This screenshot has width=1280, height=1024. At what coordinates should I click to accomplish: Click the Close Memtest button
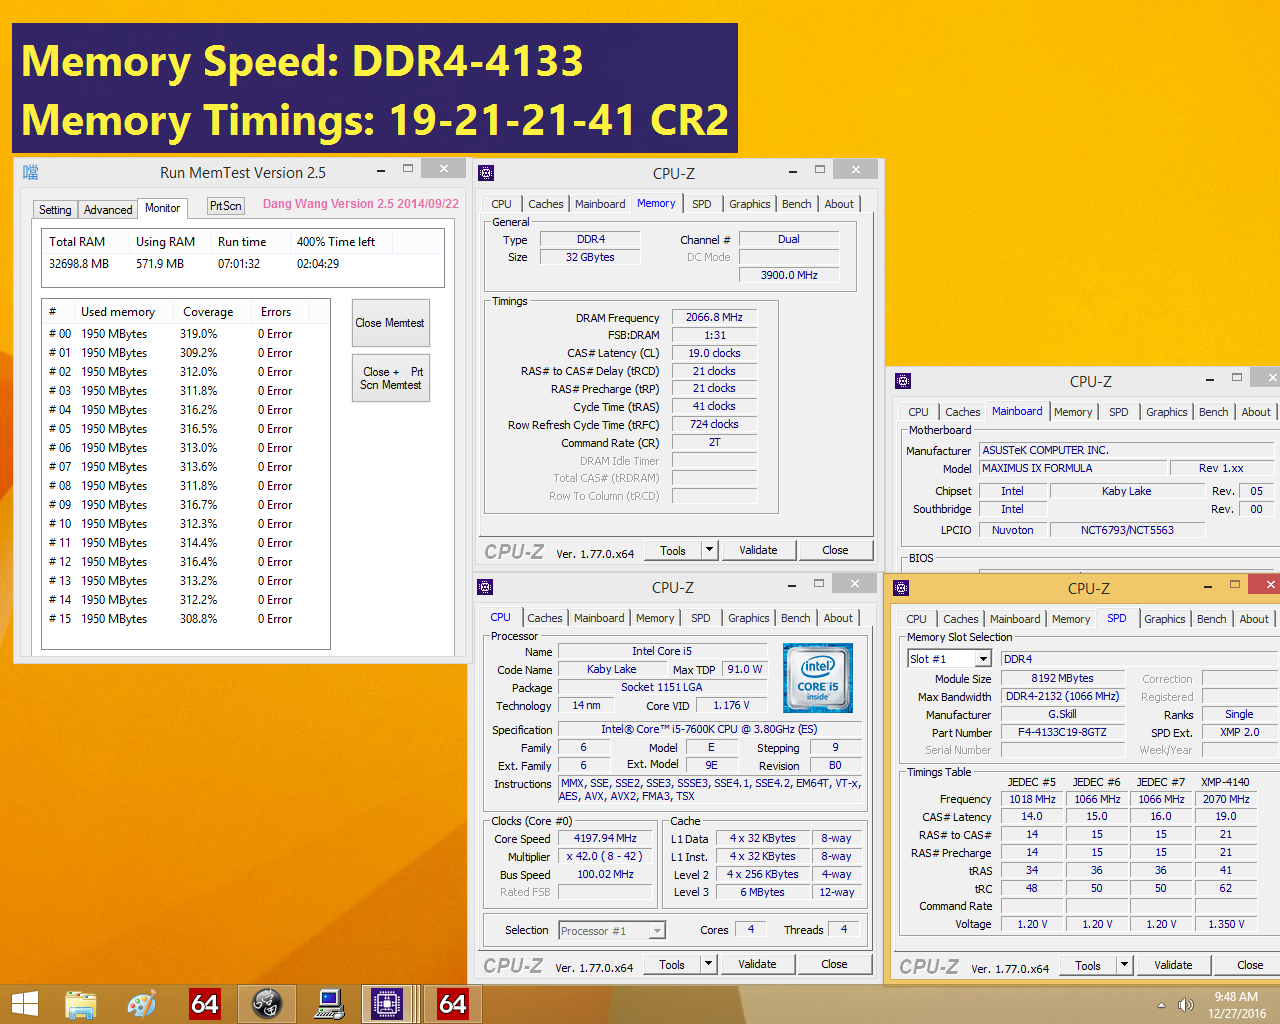(390, 323)
